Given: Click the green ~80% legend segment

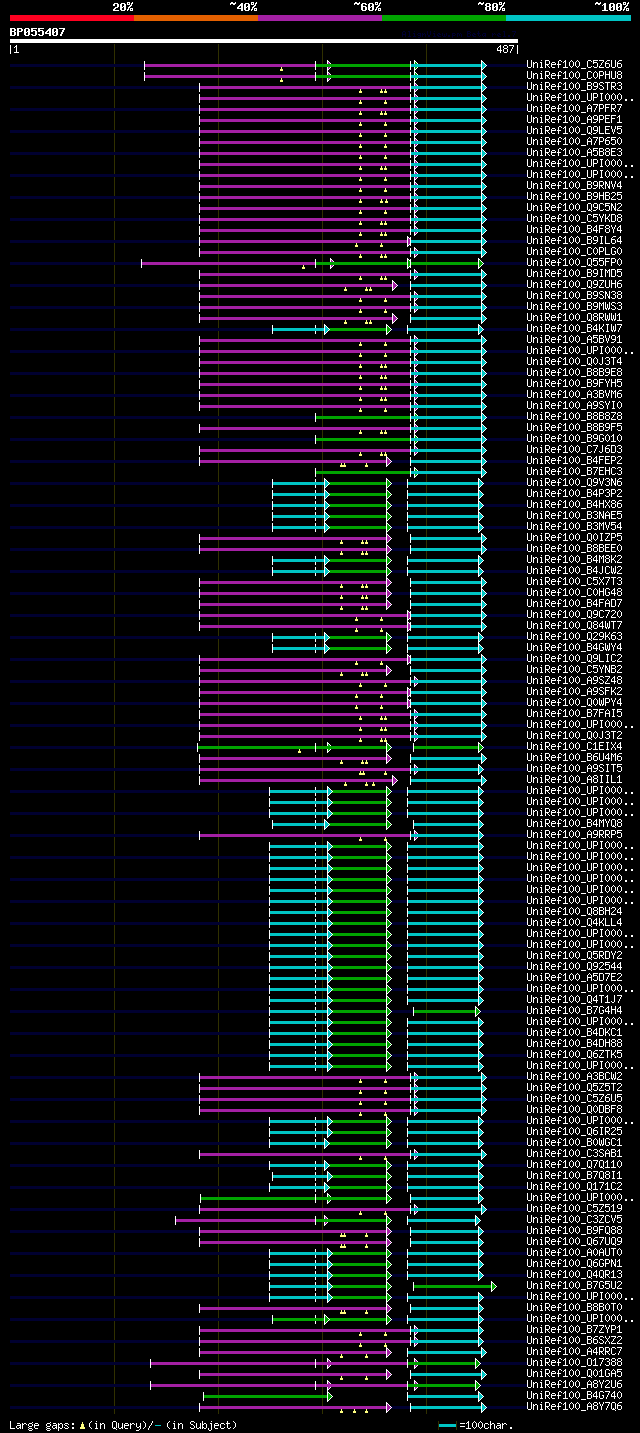Looking at the screenshot, I should click(444, 18).
